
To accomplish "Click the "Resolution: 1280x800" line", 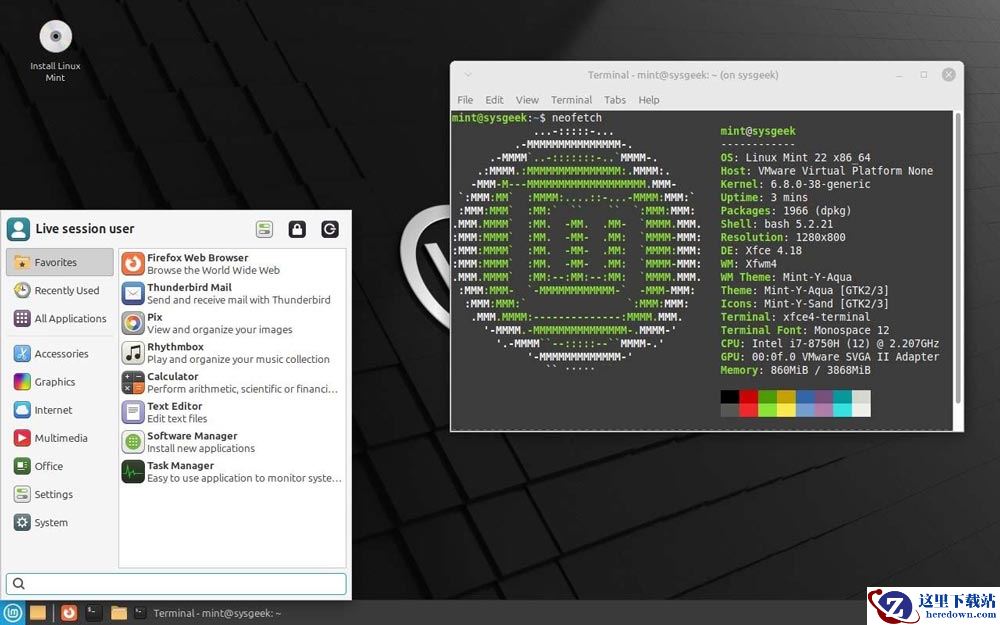I will [x=783, y=237].
